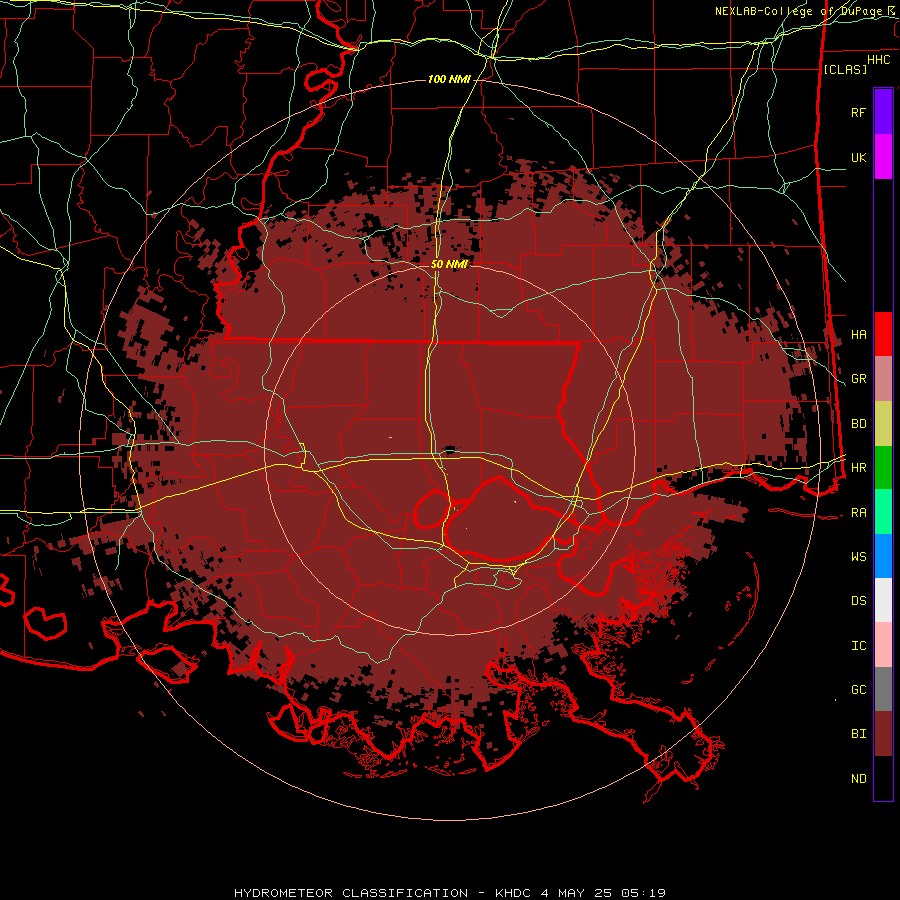Screen dimensions: 900x900
Task: Click the Hydrometeor Classification KHDC caption
Action: tap(449, 893)
